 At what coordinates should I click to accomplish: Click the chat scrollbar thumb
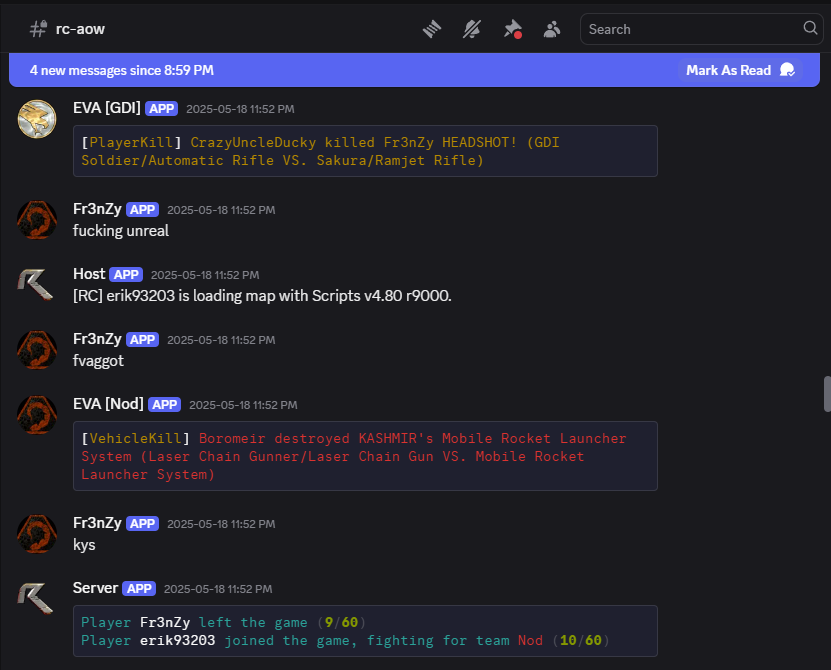tap(826, 393)
